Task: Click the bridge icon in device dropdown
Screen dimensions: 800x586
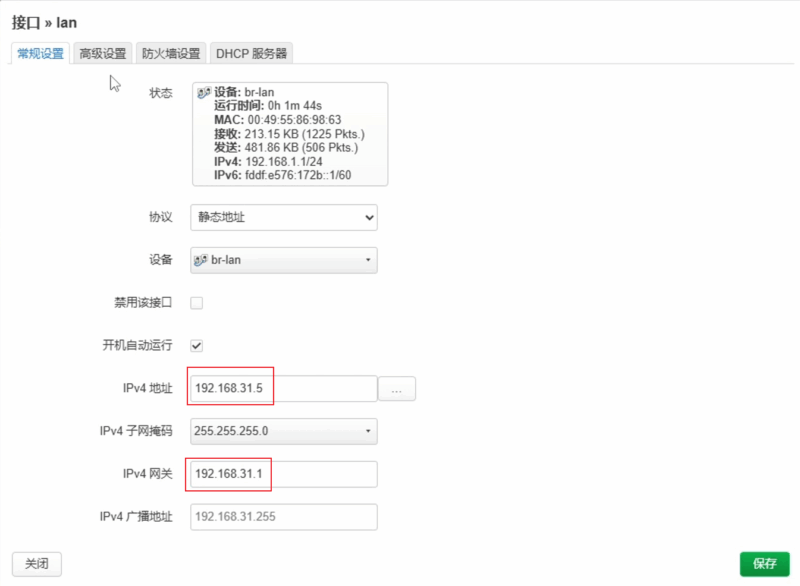Action: (x=201, y=260)
